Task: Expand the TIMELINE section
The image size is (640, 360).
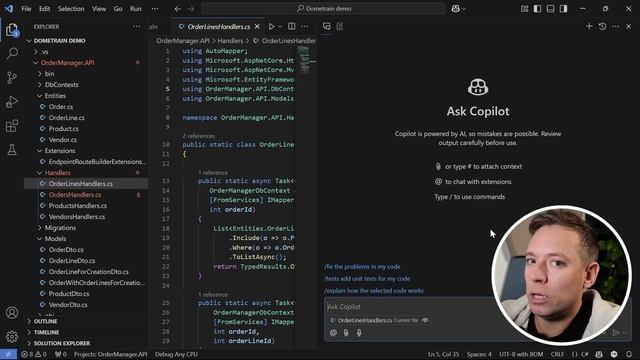Action: [43, 333]
